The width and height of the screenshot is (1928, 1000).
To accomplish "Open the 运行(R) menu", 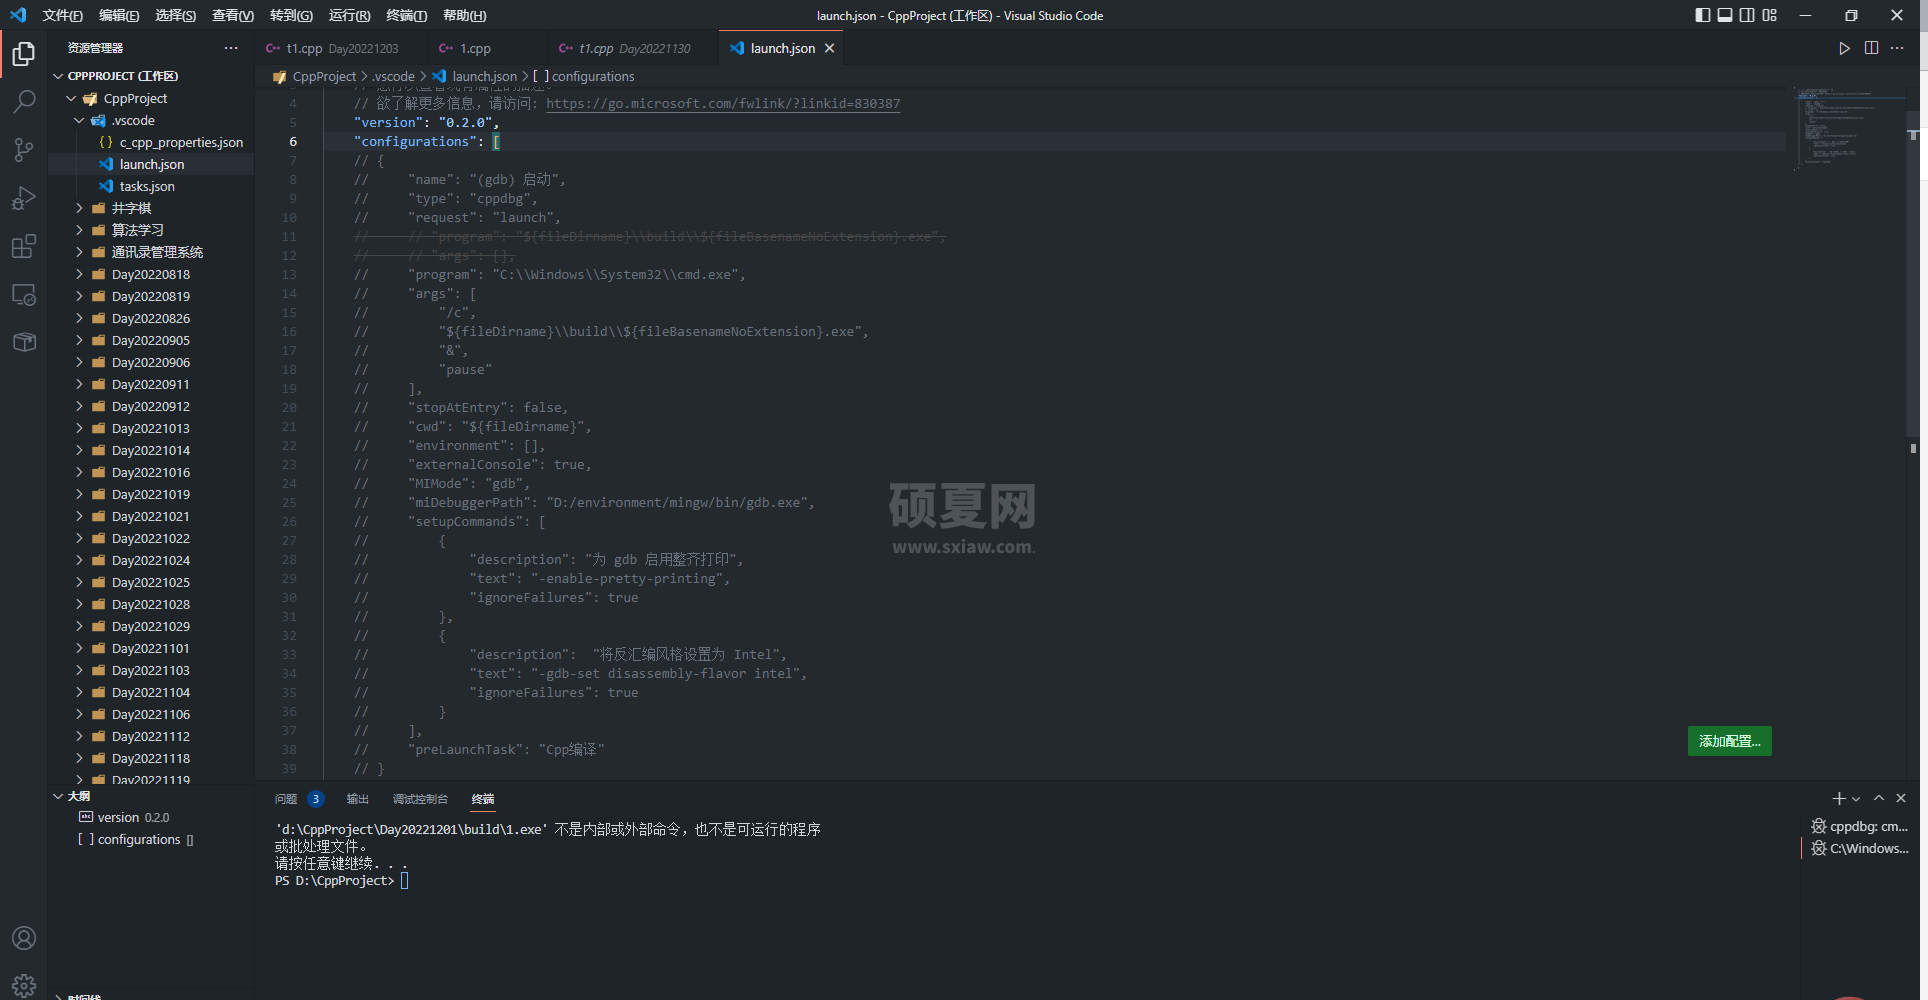I will (x=349, y=15).
